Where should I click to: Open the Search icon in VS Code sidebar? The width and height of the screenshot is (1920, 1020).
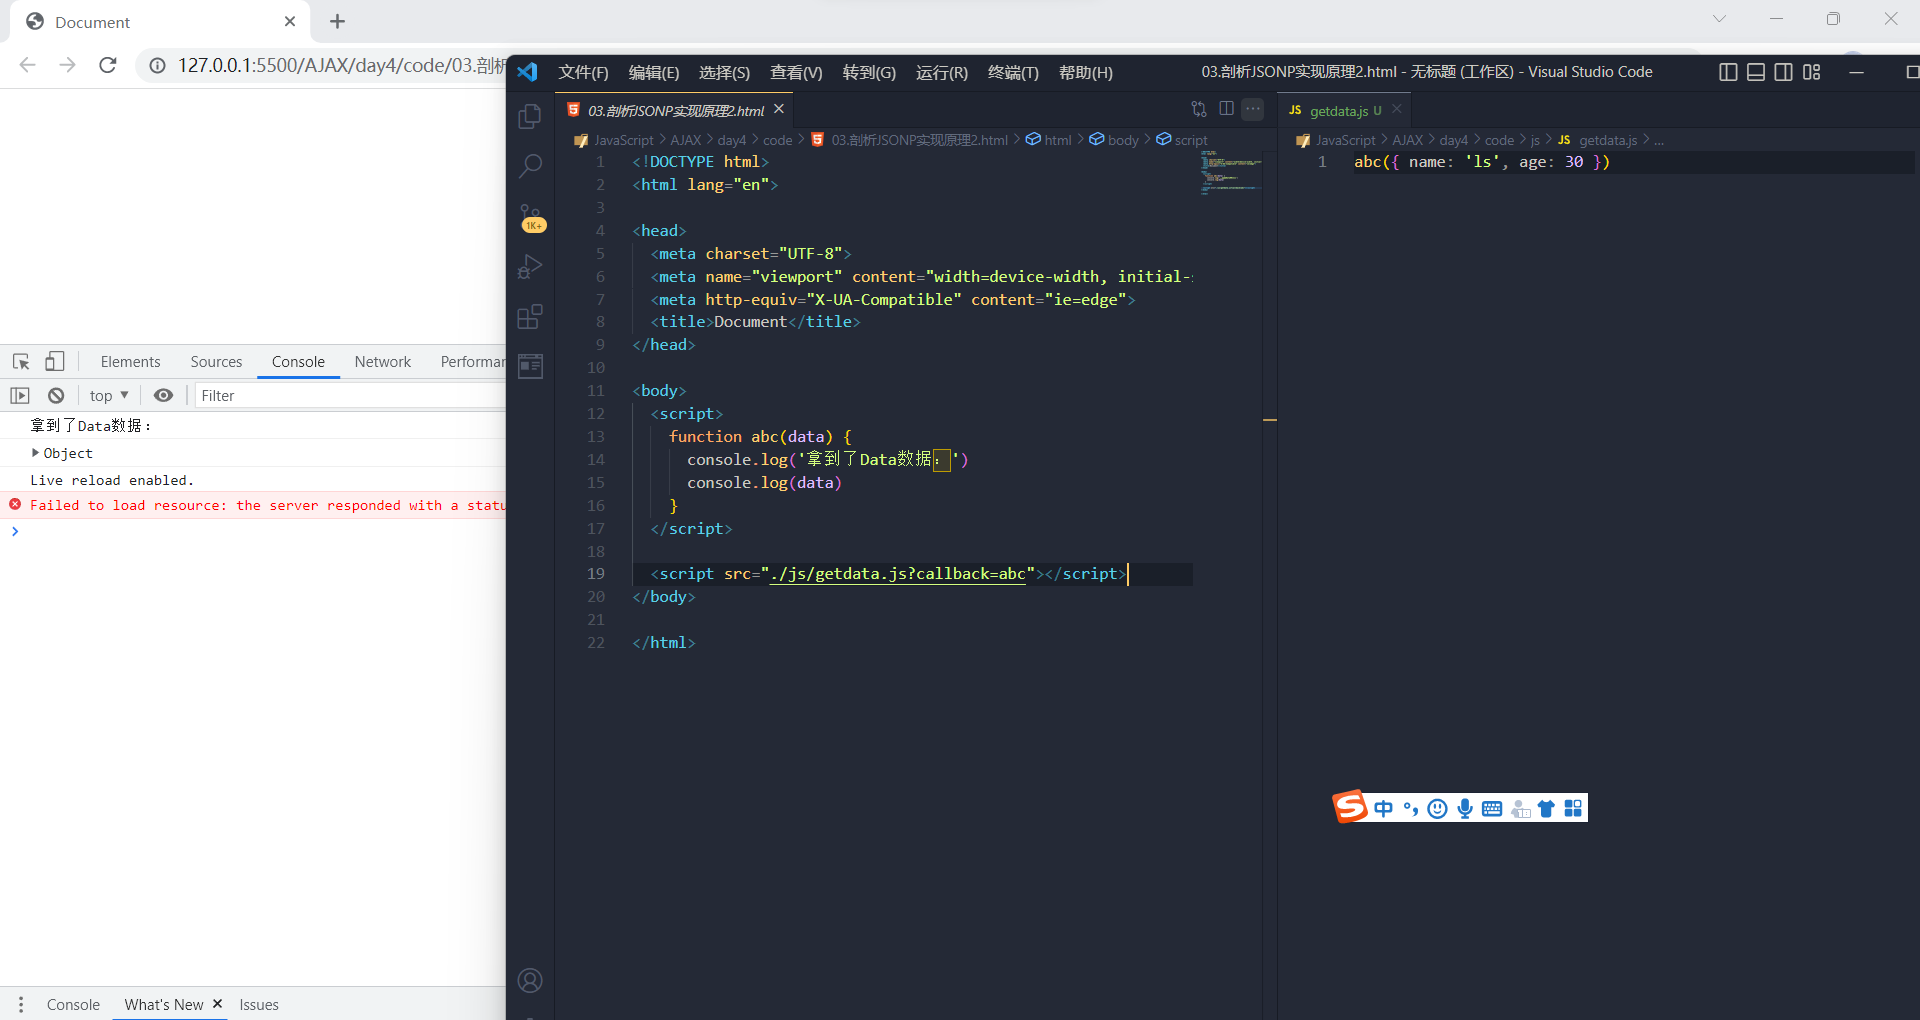click(x=529, y=166)
